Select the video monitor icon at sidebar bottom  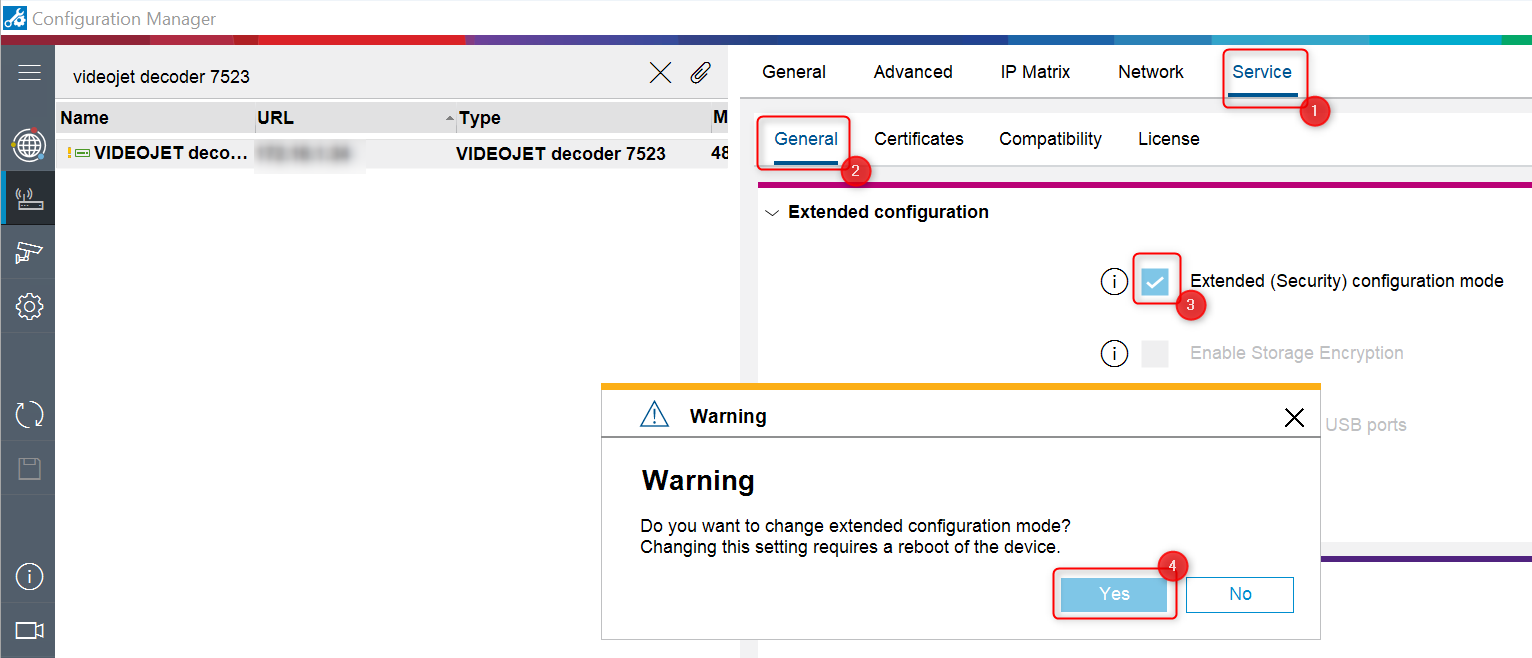tap(29, 630)
